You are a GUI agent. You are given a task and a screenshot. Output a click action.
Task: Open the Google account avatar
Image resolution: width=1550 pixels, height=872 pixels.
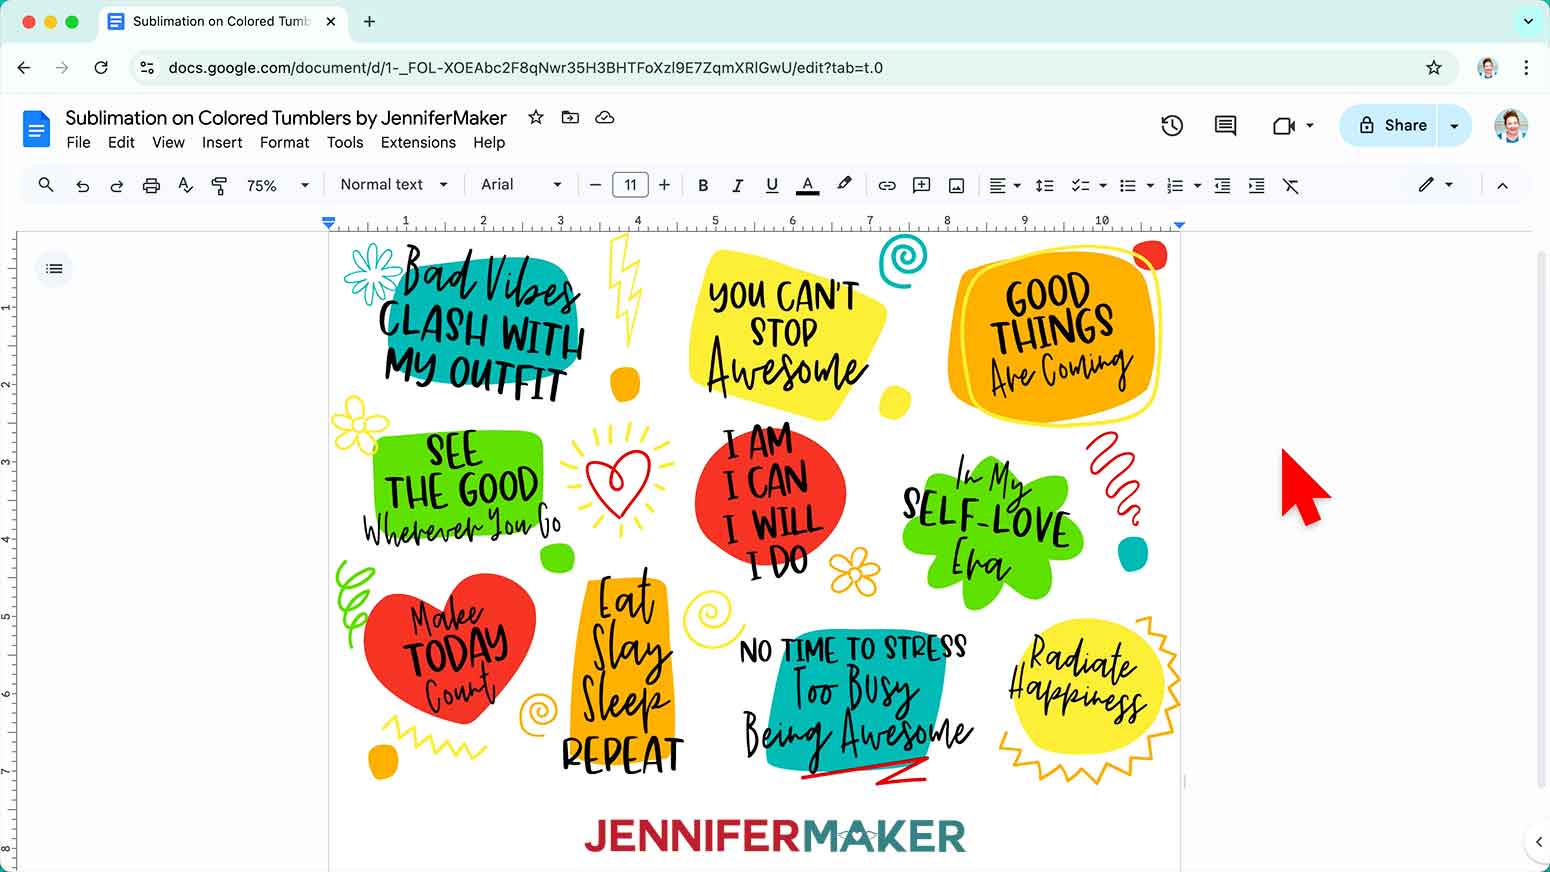(x=1511, y=125)
